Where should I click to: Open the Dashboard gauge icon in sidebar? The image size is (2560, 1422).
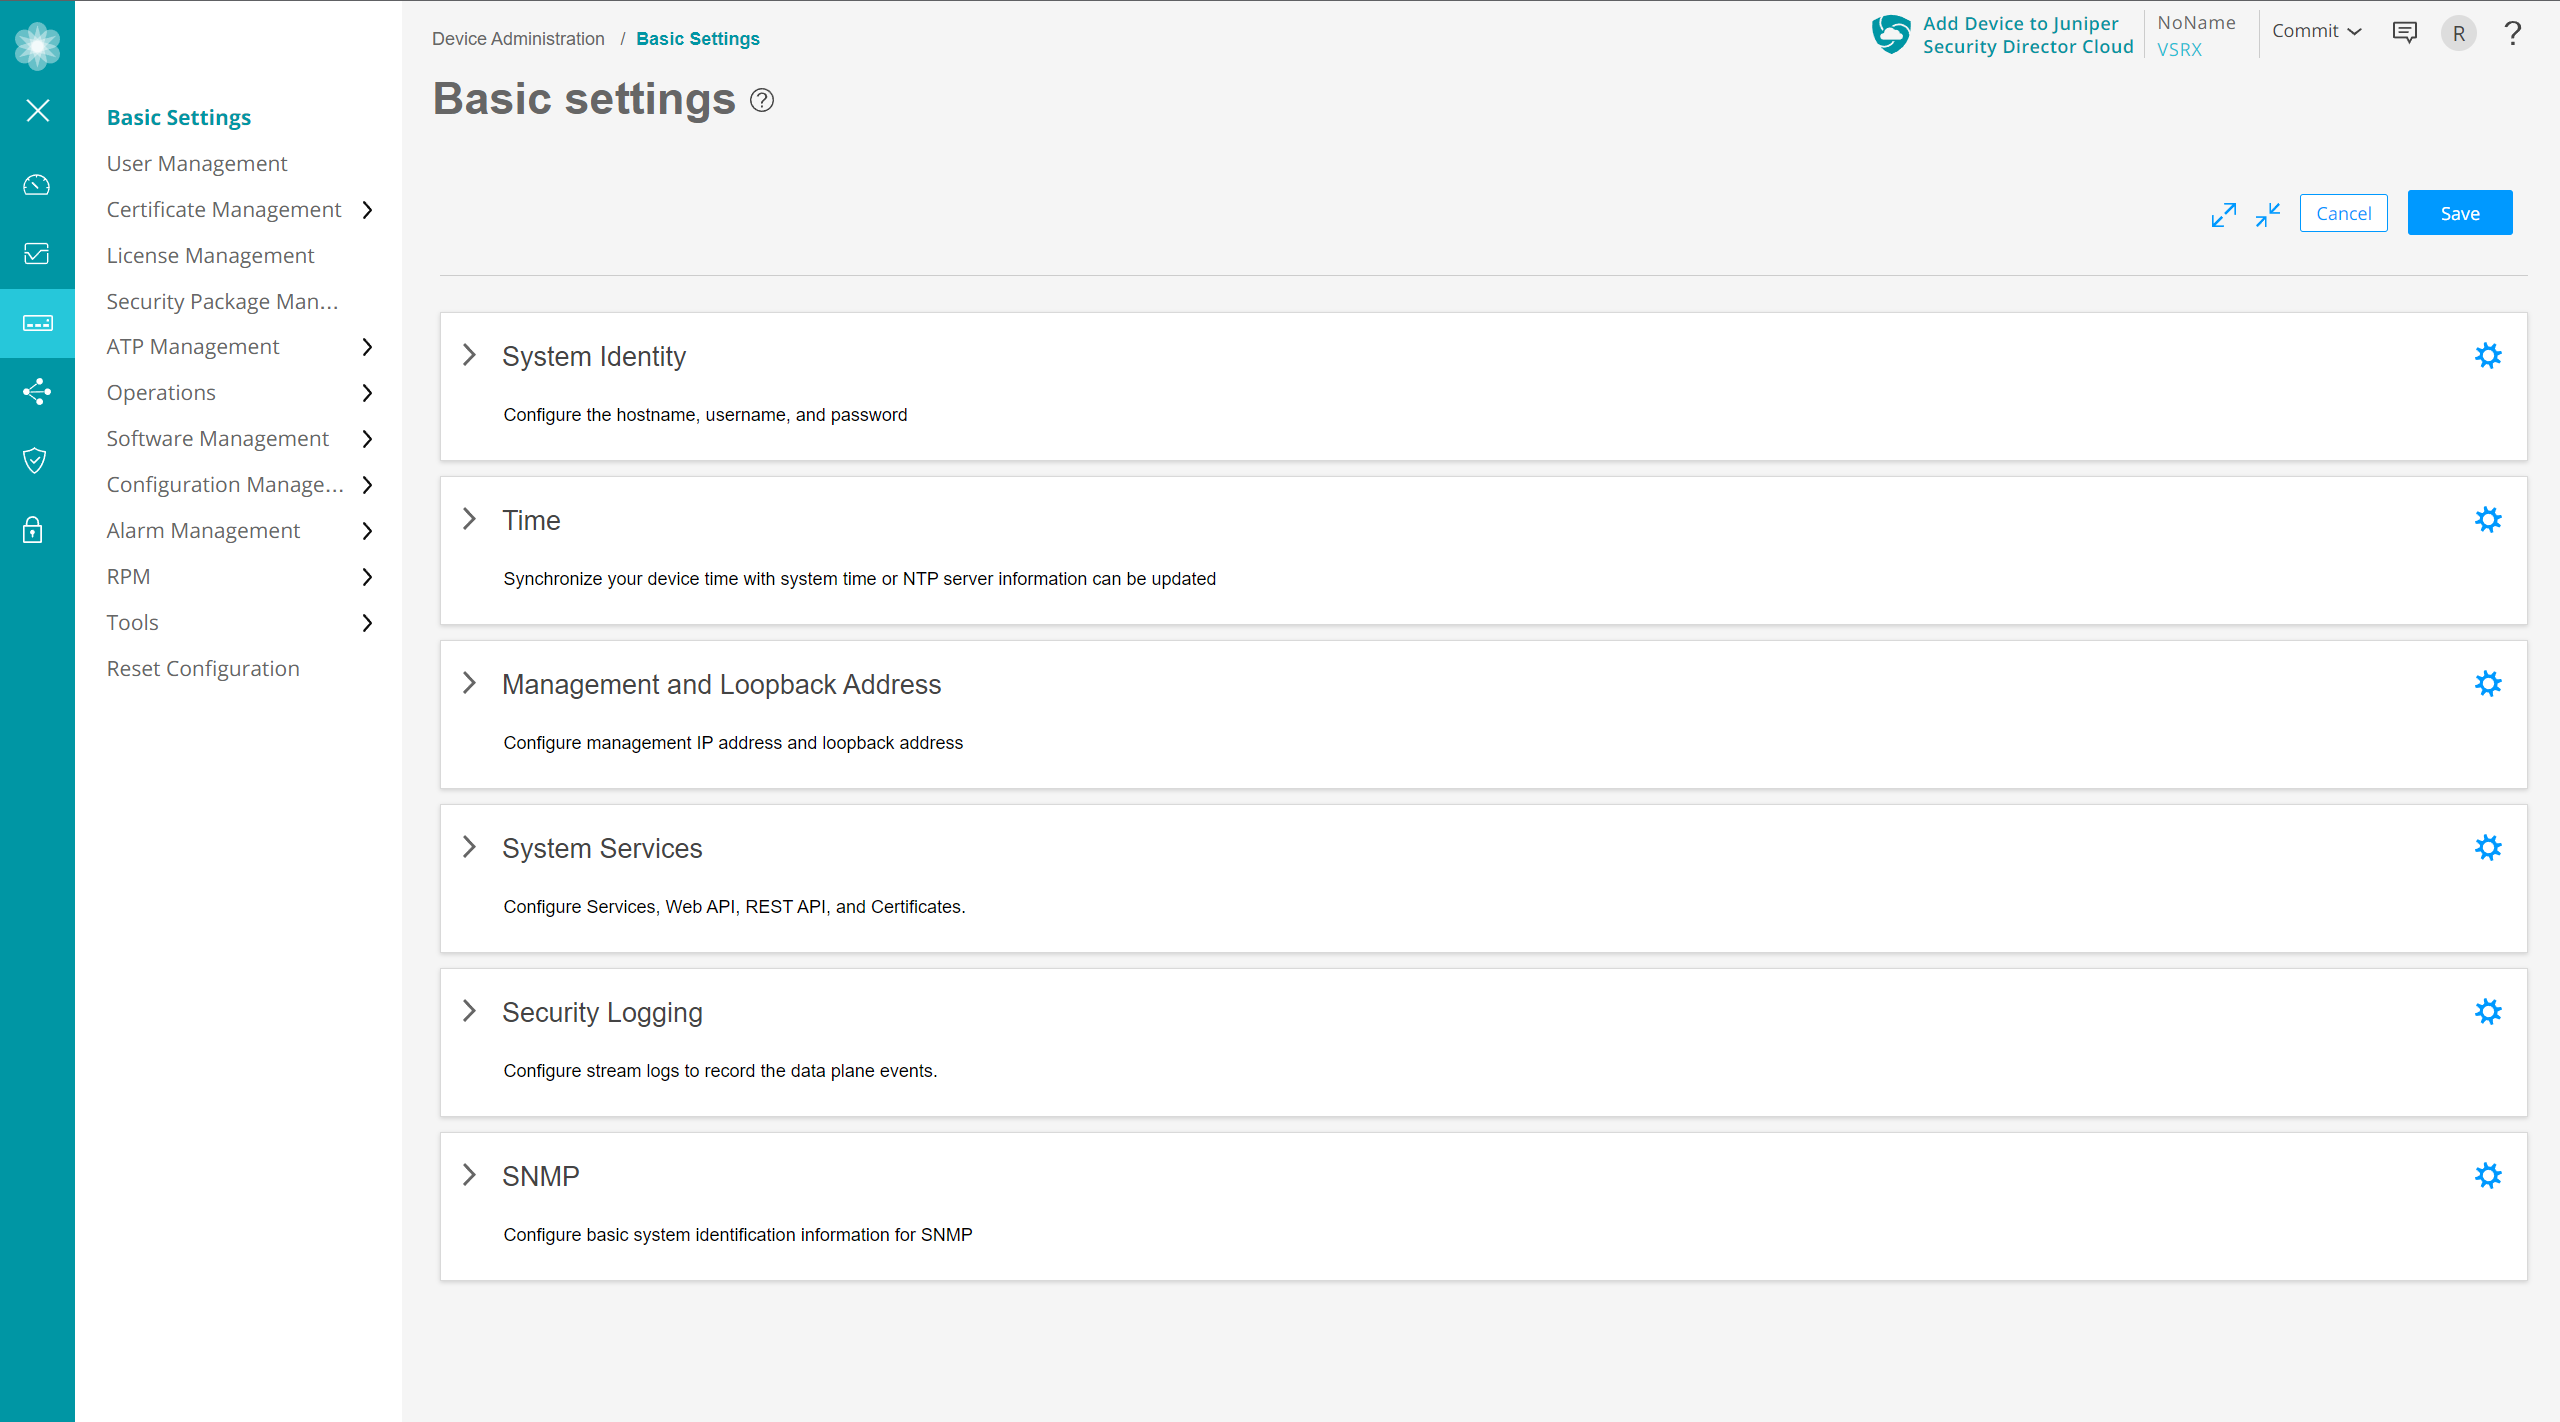37,185
